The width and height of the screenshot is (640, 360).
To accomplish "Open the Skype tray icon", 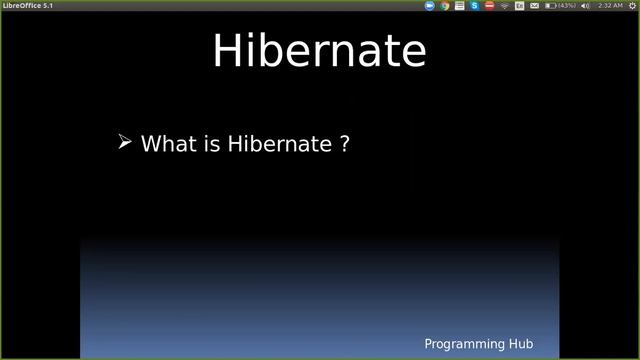I will pos(474,6).
